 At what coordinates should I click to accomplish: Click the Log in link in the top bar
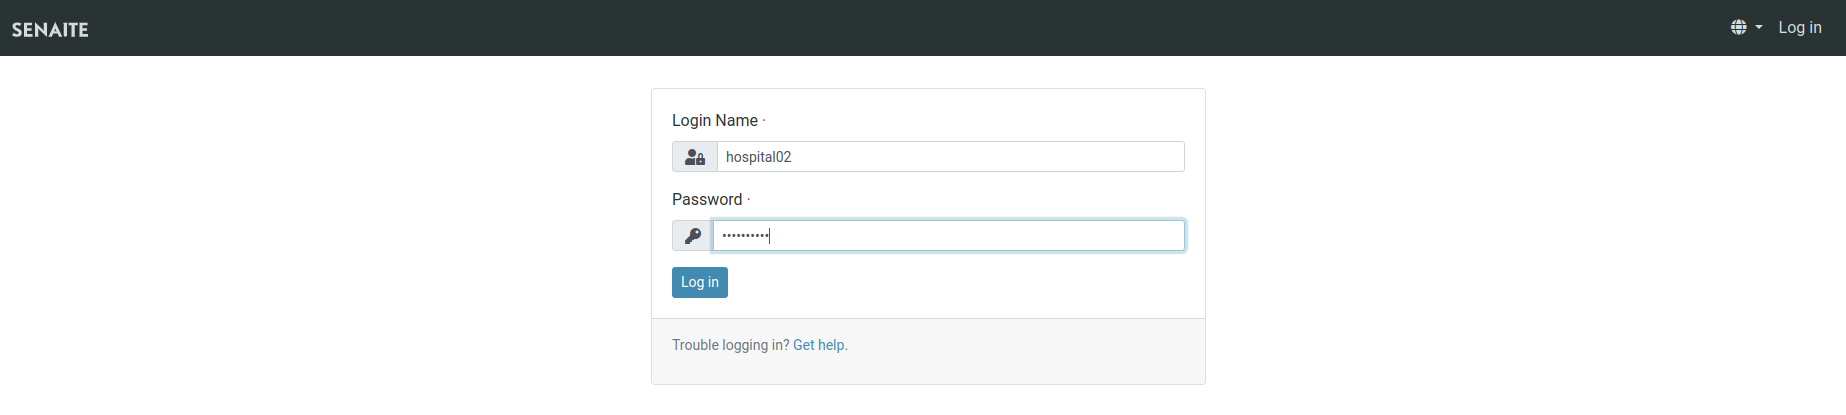(1799, 28)
